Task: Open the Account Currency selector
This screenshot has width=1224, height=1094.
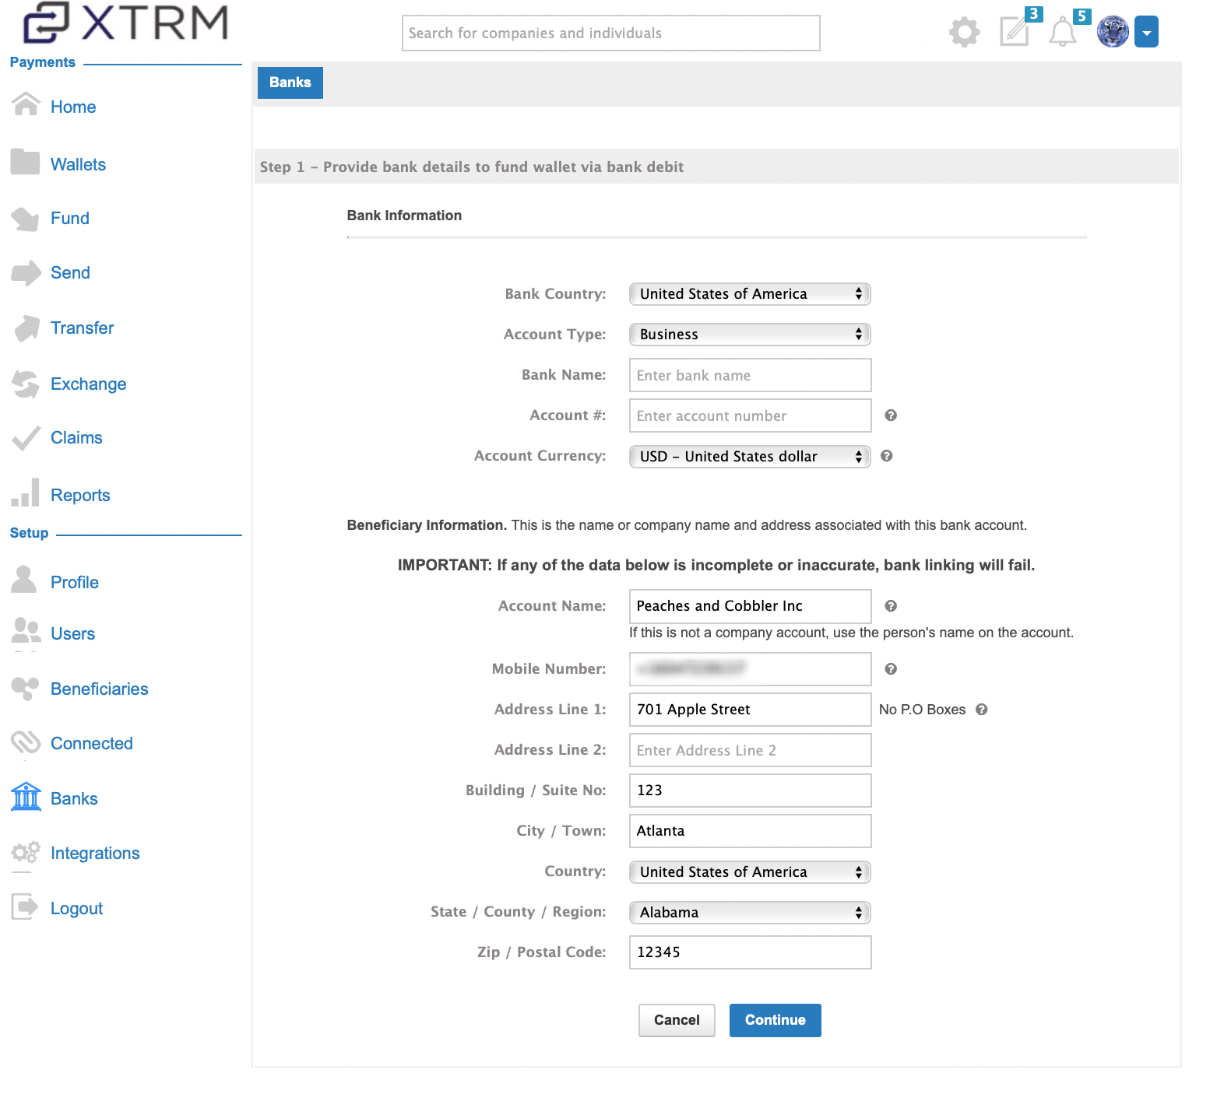Action: click(749, 456)
